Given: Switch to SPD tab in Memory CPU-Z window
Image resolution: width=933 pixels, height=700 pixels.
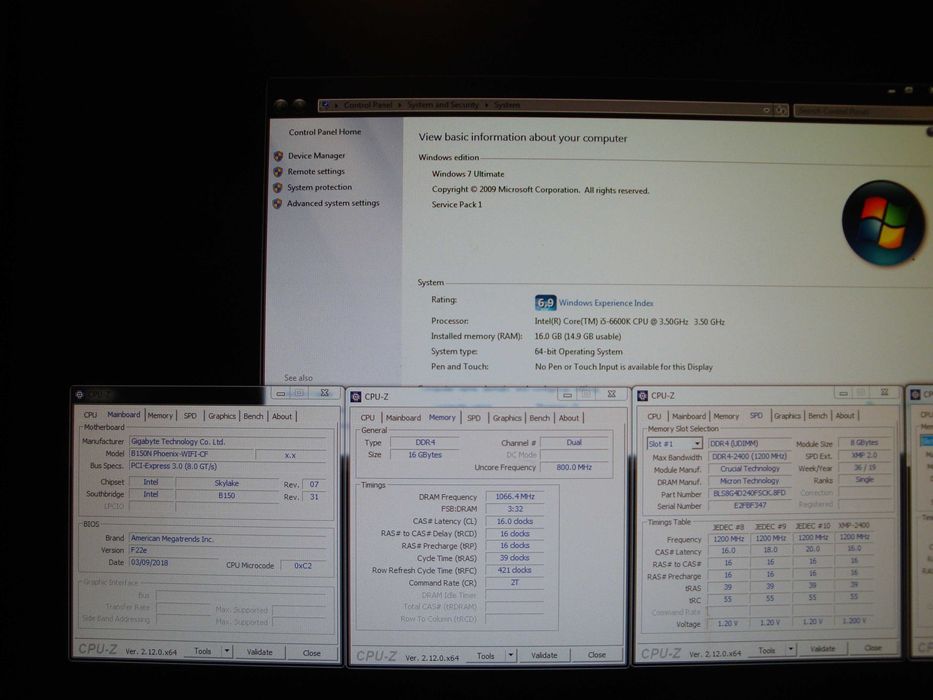Looking at the screenshot, I should tap(474, 418).
